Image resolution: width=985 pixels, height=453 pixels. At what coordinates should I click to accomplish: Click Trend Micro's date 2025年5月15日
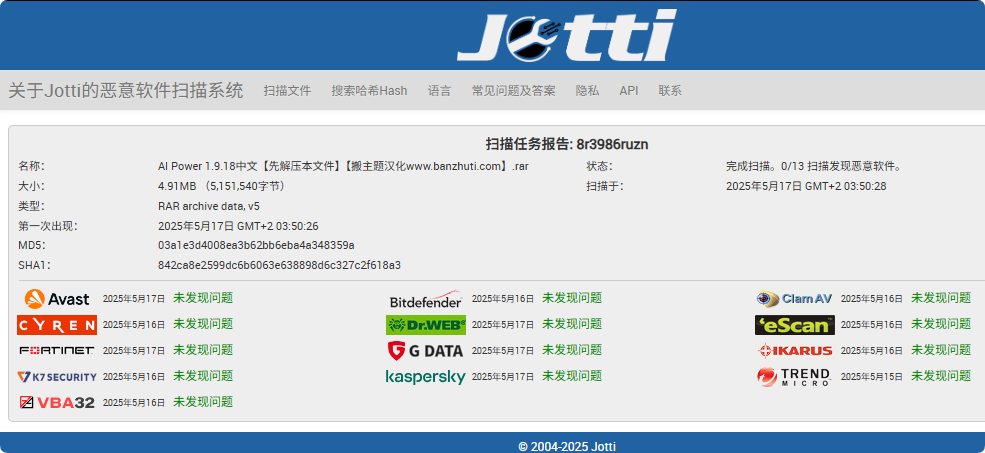[x=872, y=376]
